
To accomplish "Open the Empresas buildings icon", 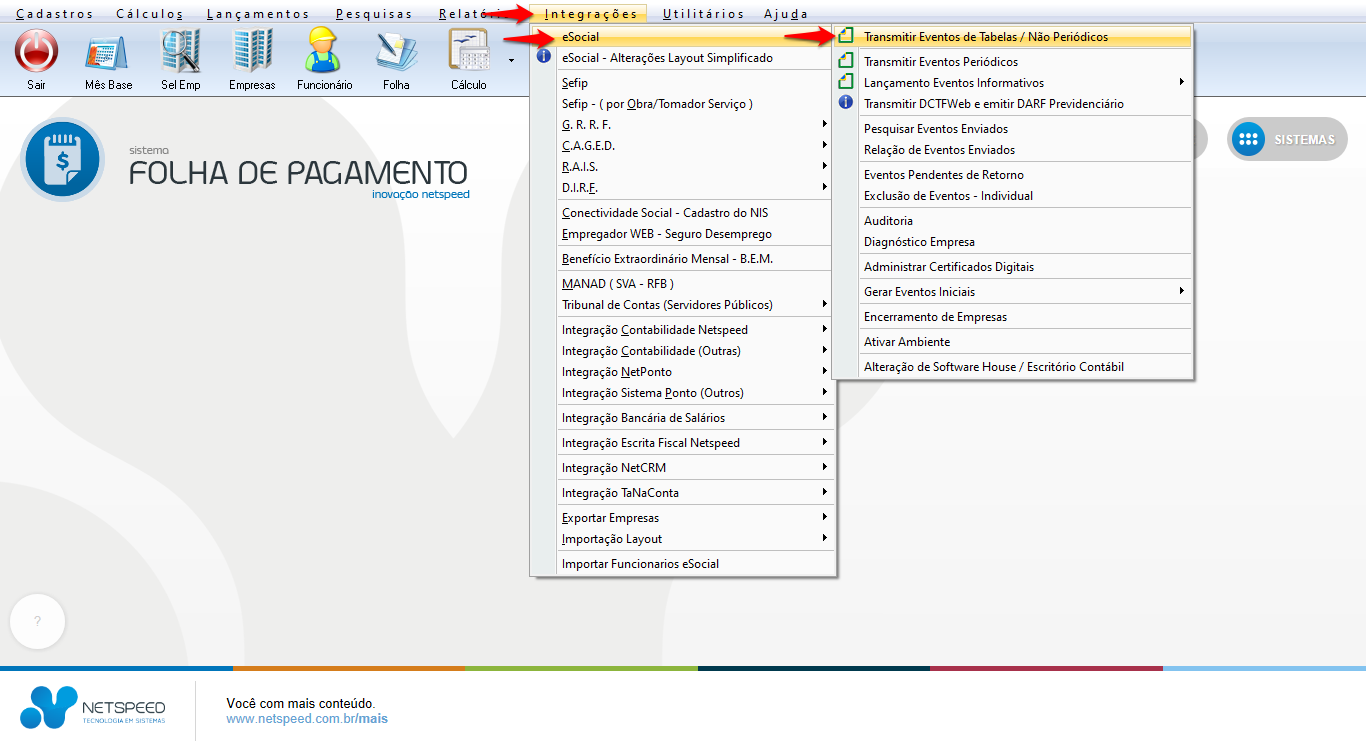I will point(252,51).
